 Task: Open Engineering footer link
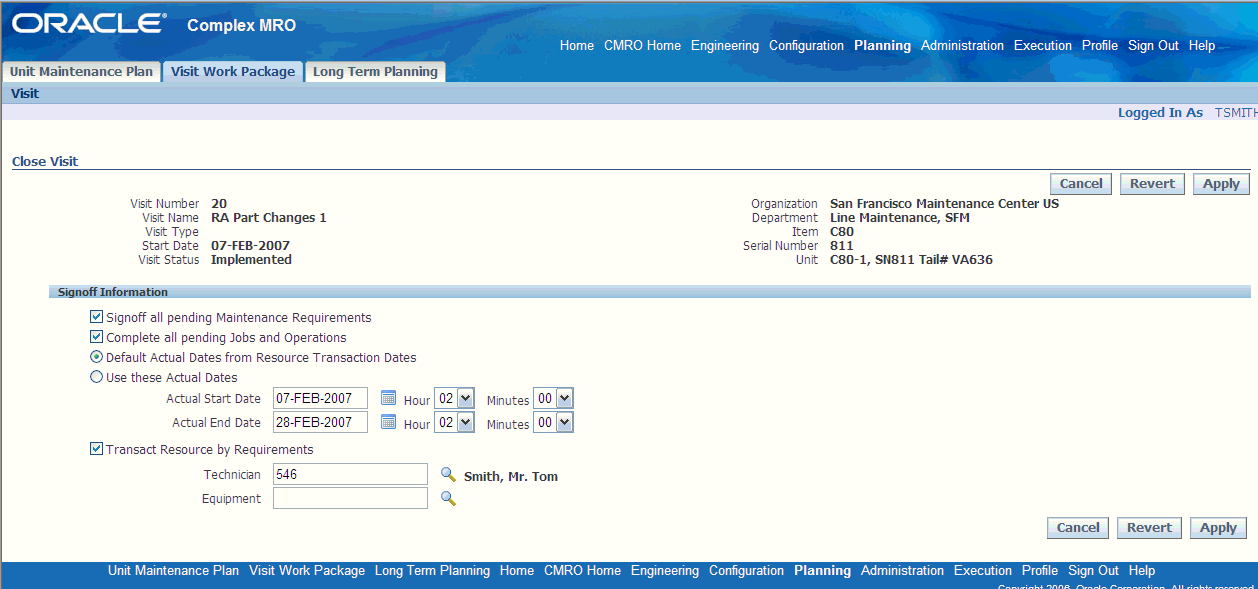[x=665, y=571]
